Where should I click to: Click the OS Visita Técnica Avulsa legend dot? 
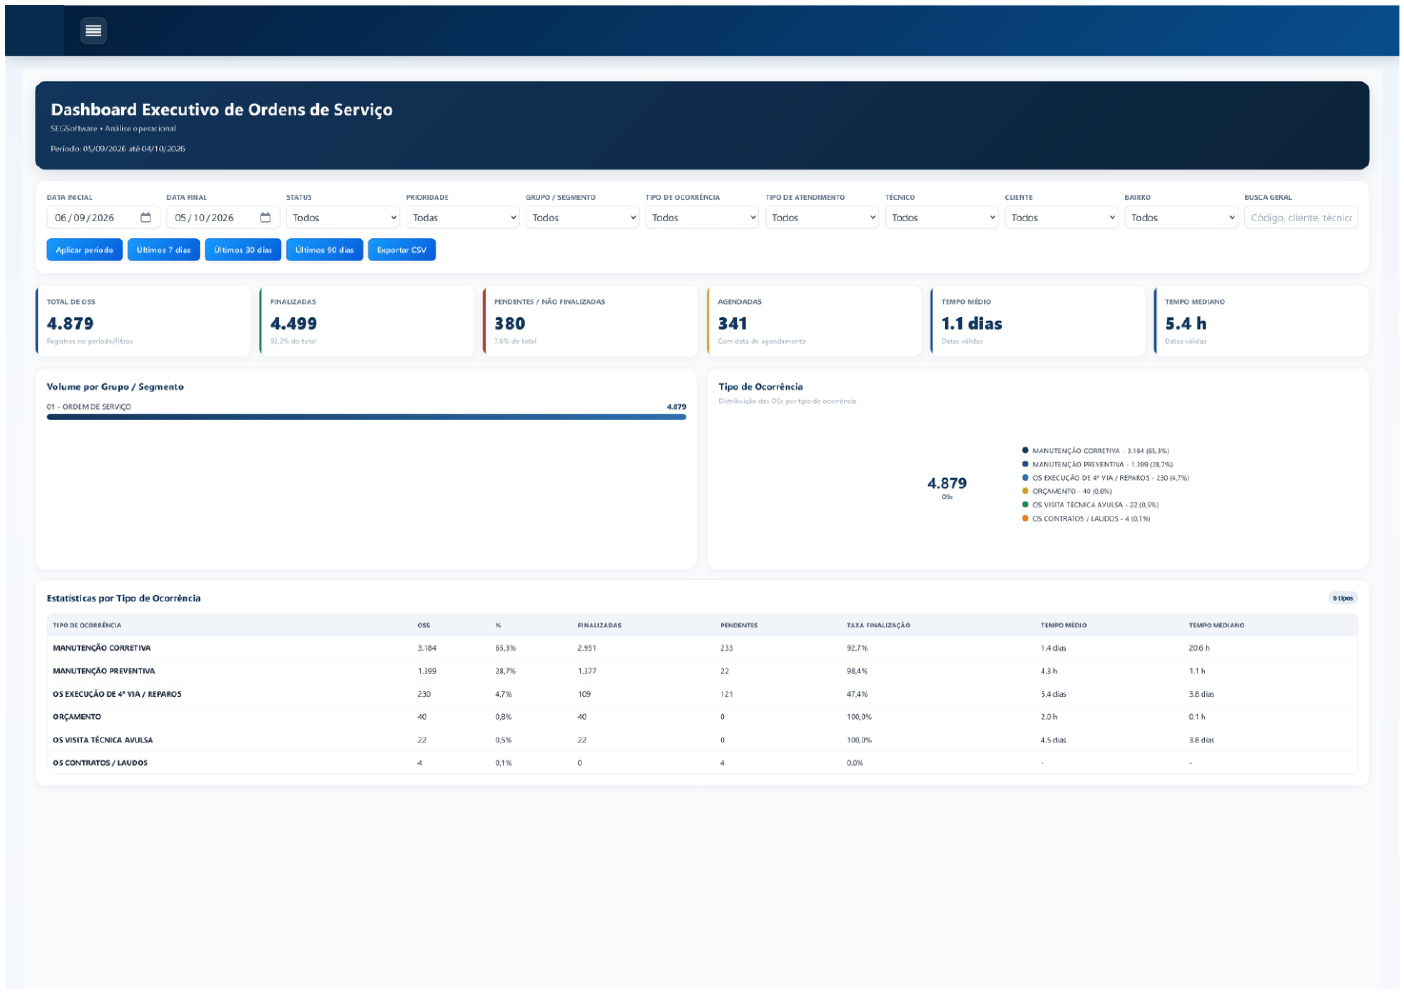point(1025,505)
